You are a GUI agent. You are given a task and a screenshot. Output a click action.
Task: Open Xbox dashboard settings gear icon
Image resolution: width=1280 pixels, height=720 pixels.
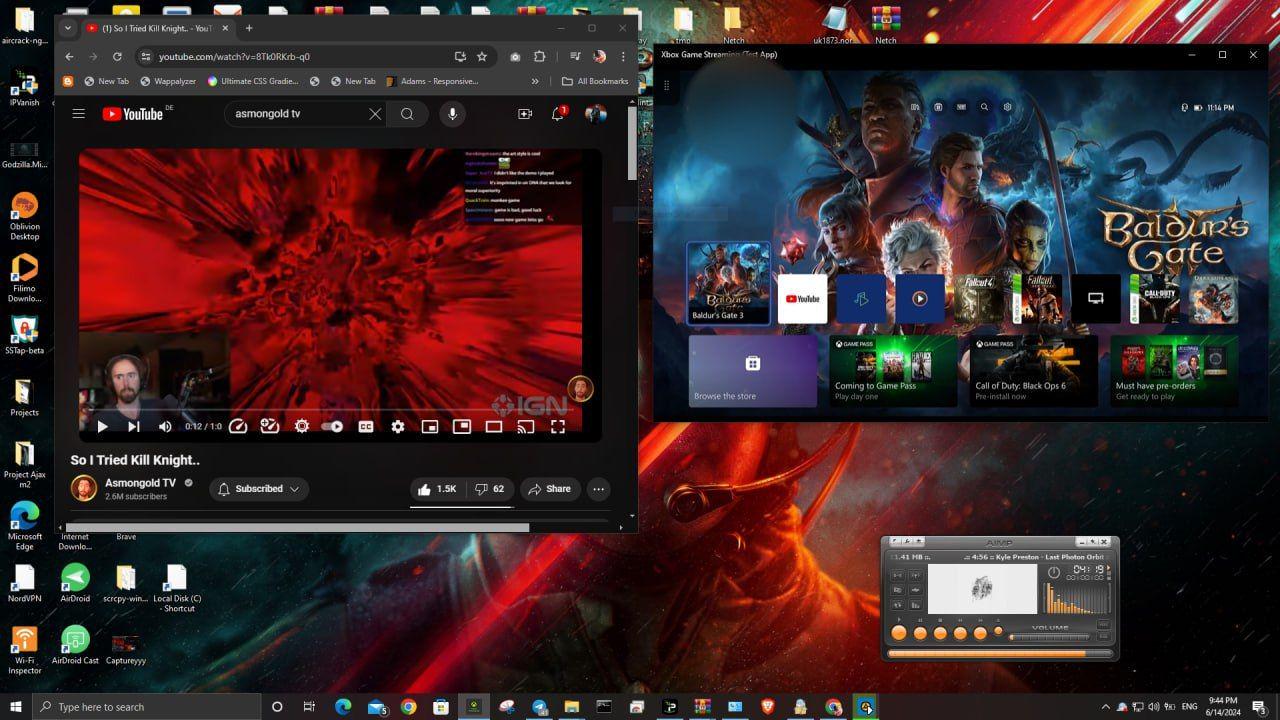click(1007, 107)
